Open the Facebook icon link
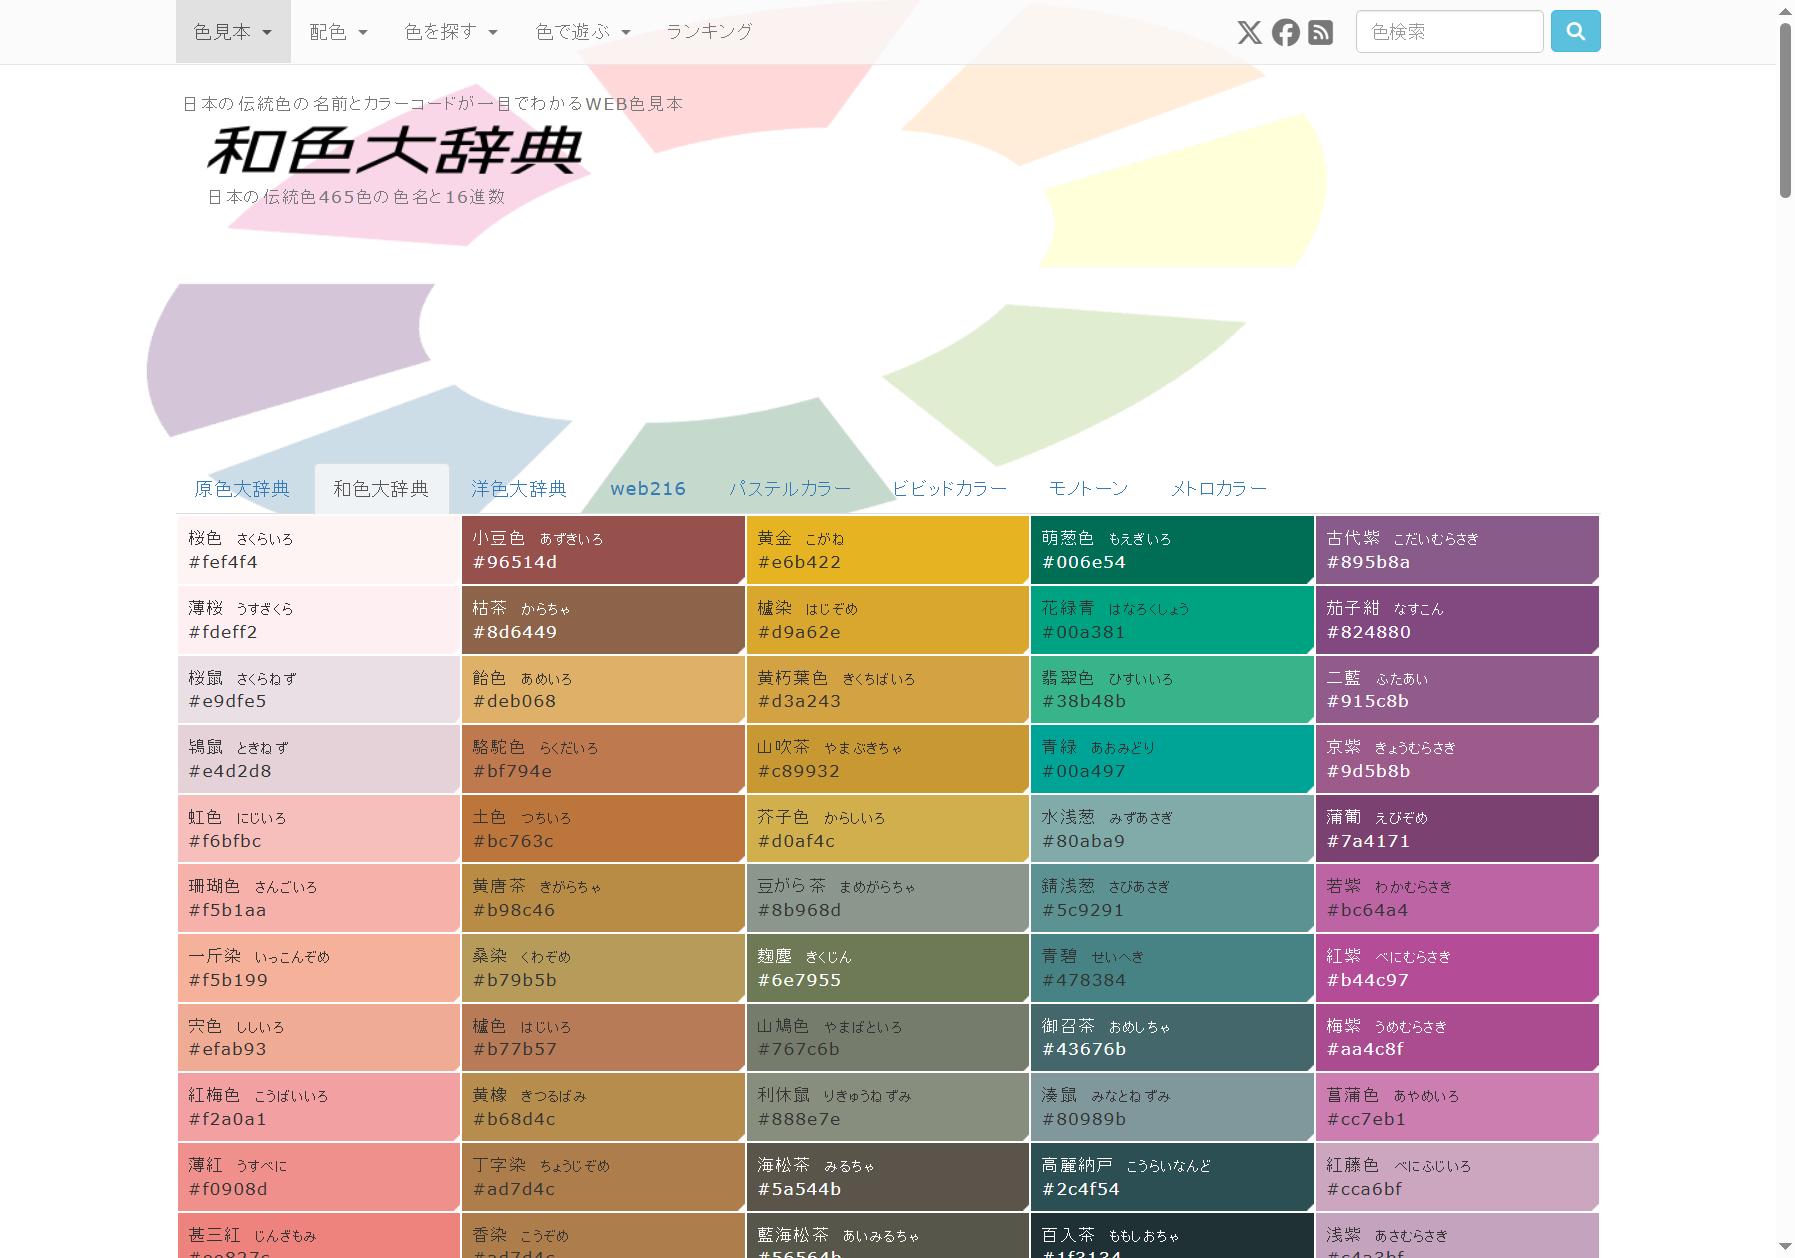The image size is (1795, 1258). pos(1285,32)
